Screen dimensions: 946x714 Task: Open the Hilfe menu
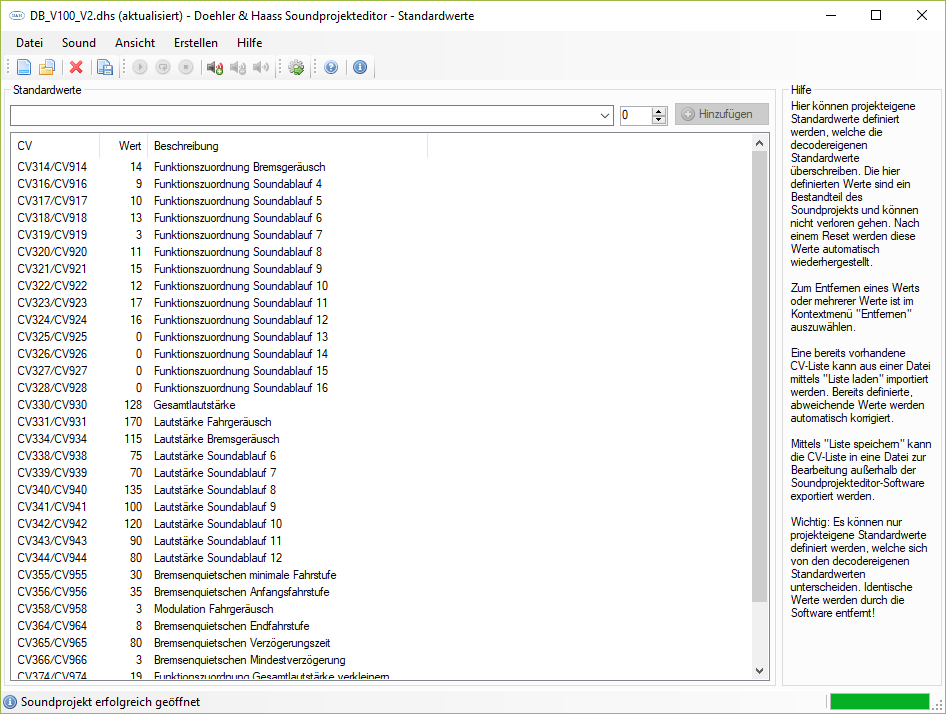tap(249, 43)
